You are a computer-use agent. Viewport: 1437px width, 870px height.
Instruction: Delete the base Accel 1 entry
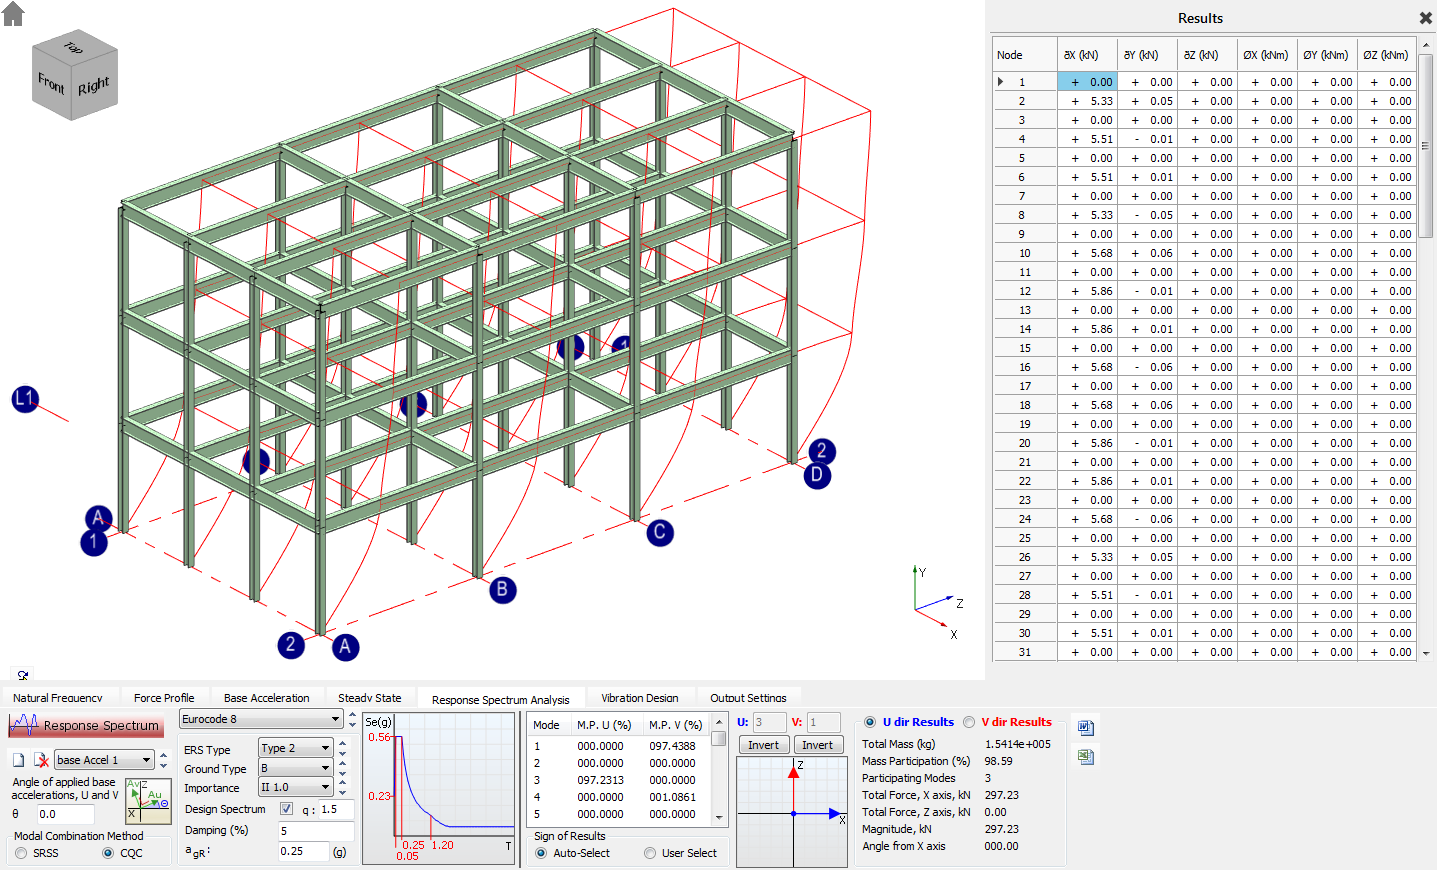(40, 760)
